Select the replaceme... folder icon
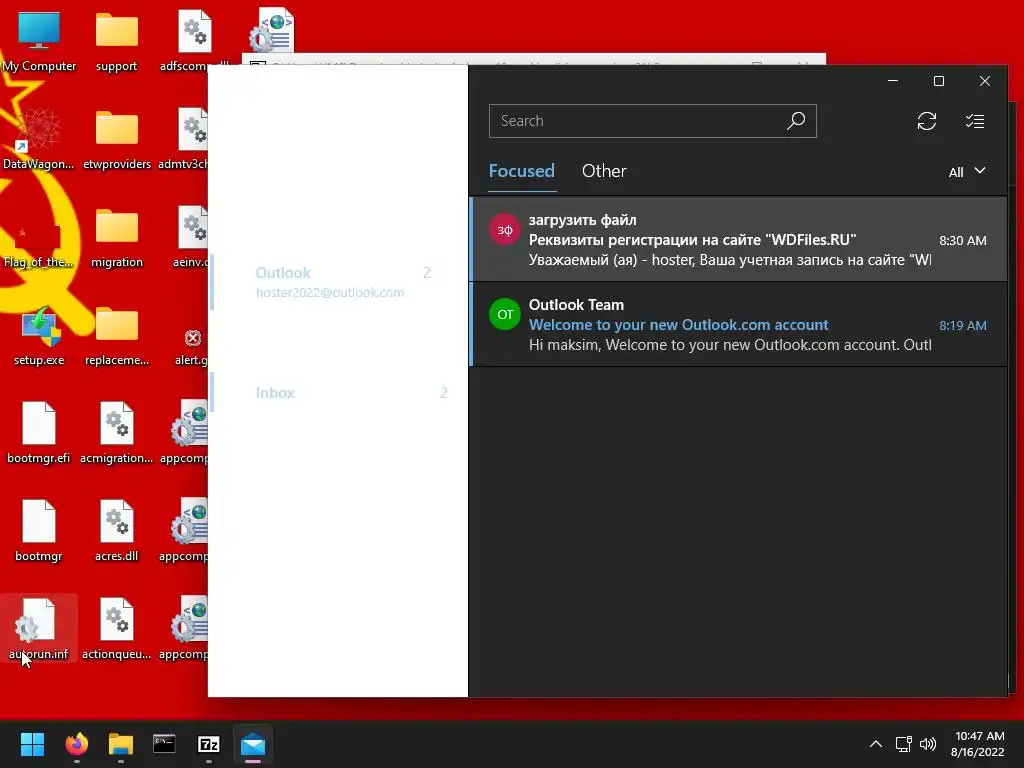The height and width of the screenshot is (768, 1024). click(116, 336)
